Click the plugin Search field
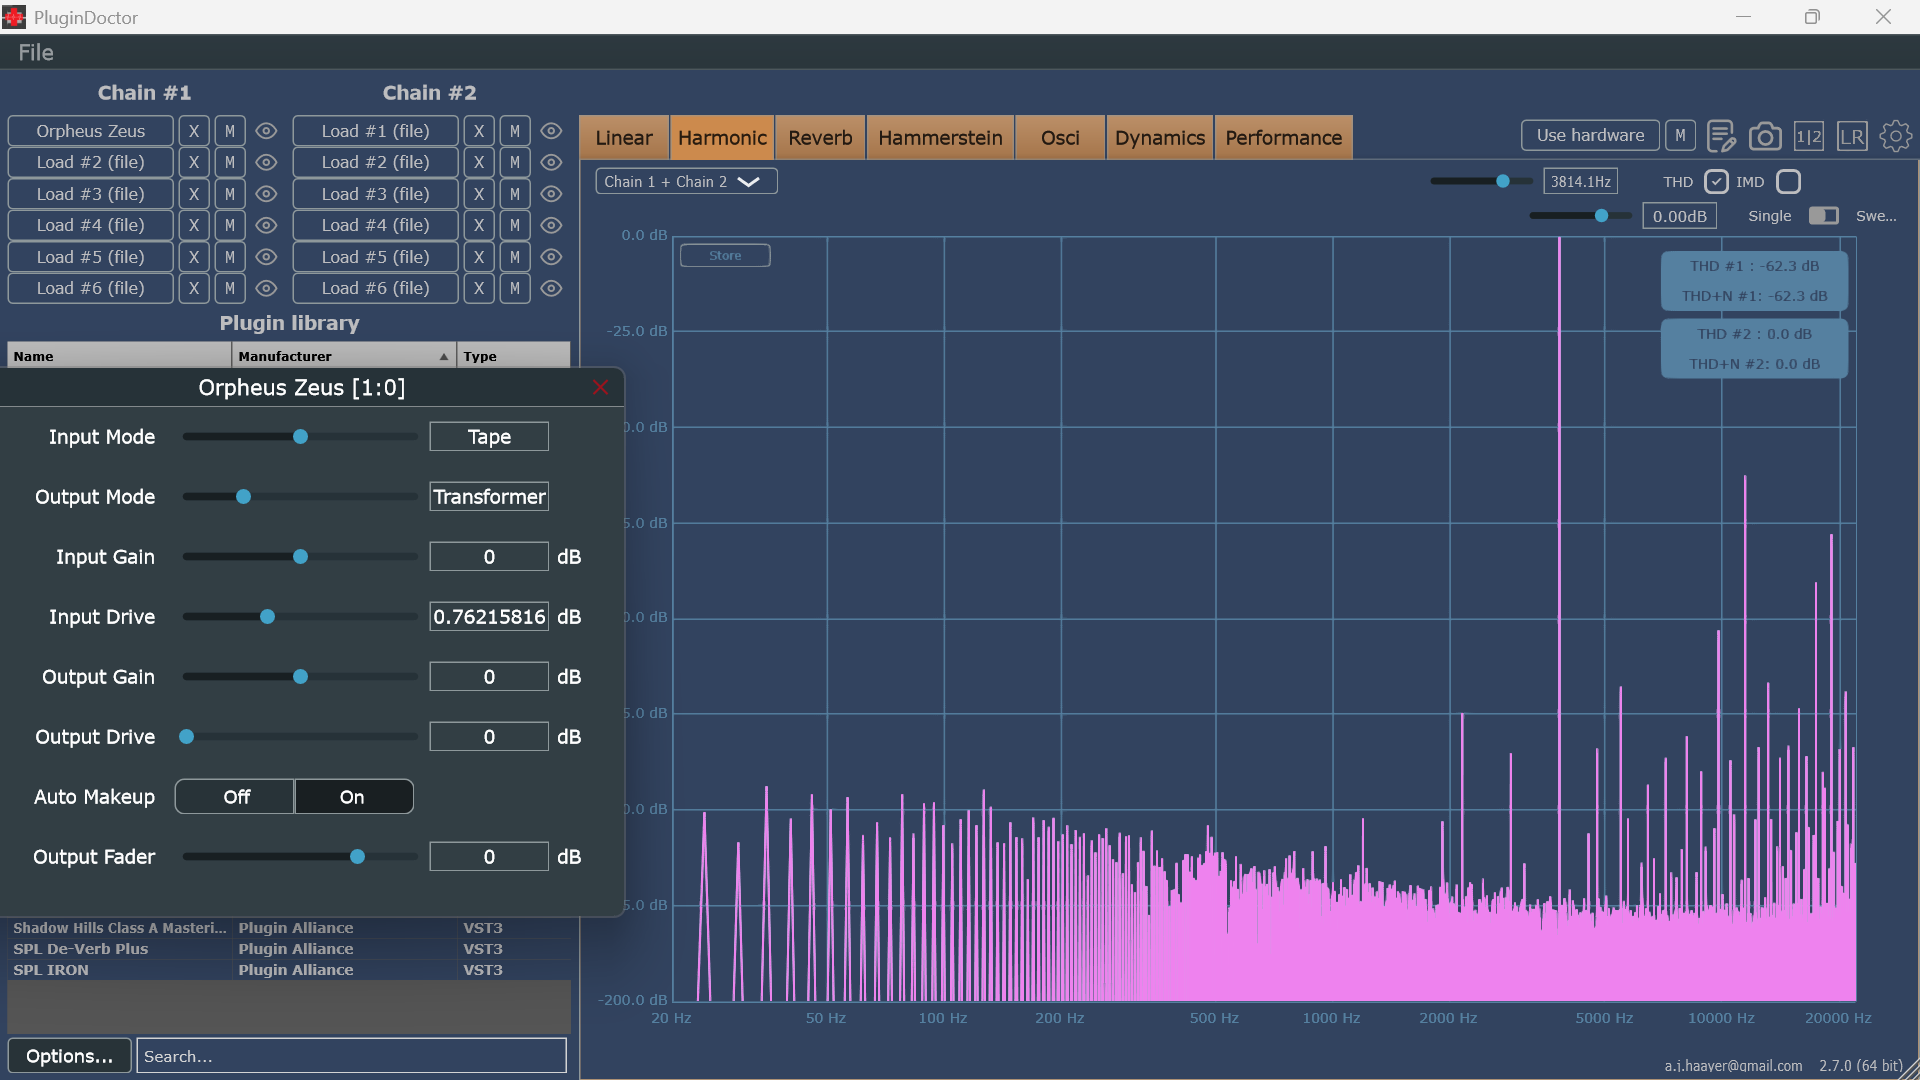Viewport: 1920px width, 1080px height. click(x=351, y=1056)
